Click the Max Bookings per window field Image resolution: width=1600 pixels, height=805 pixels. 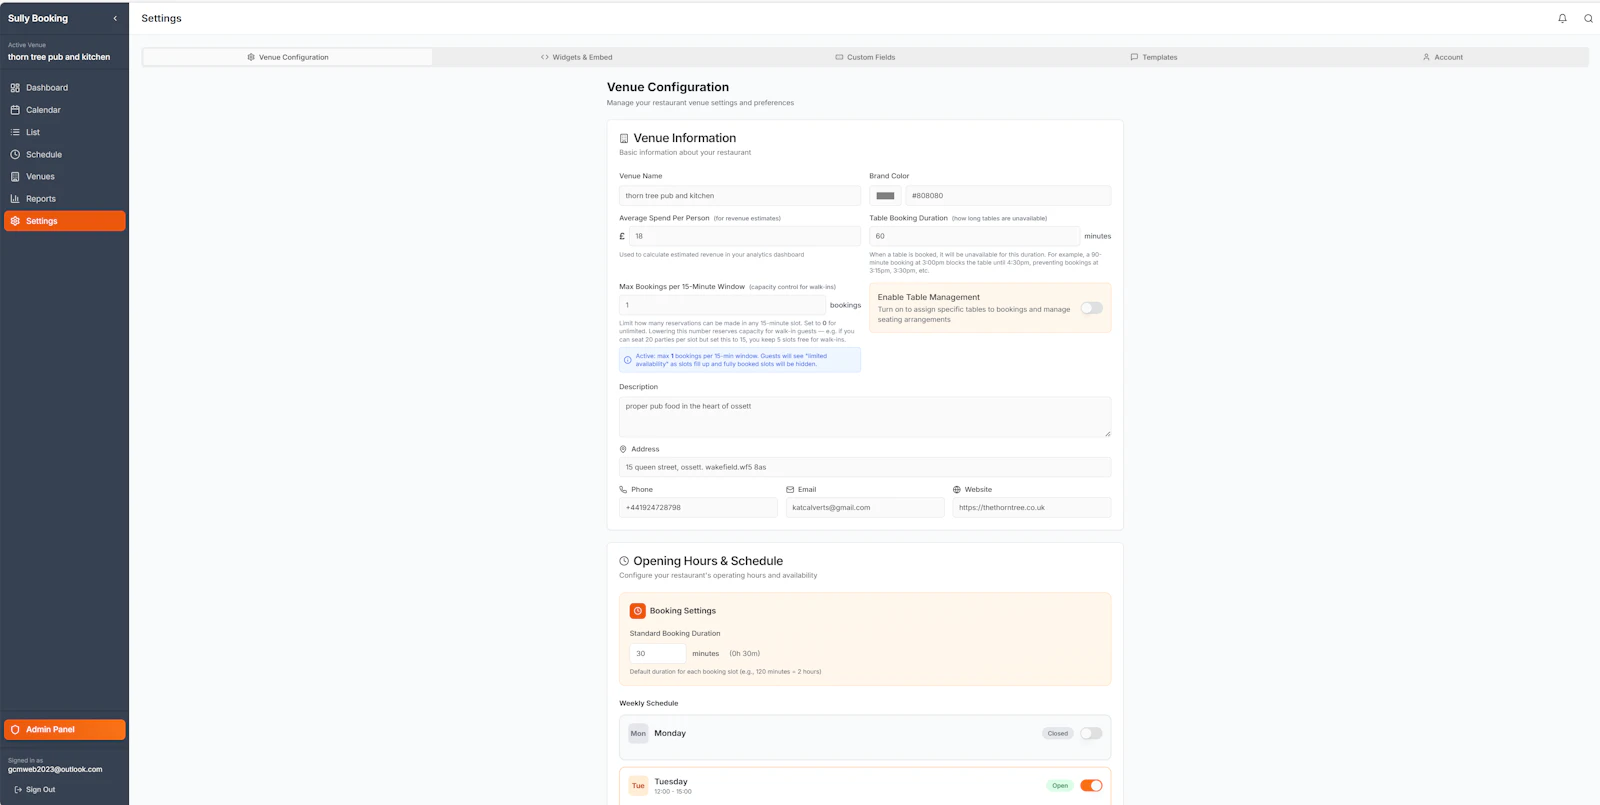click(722, 305)
